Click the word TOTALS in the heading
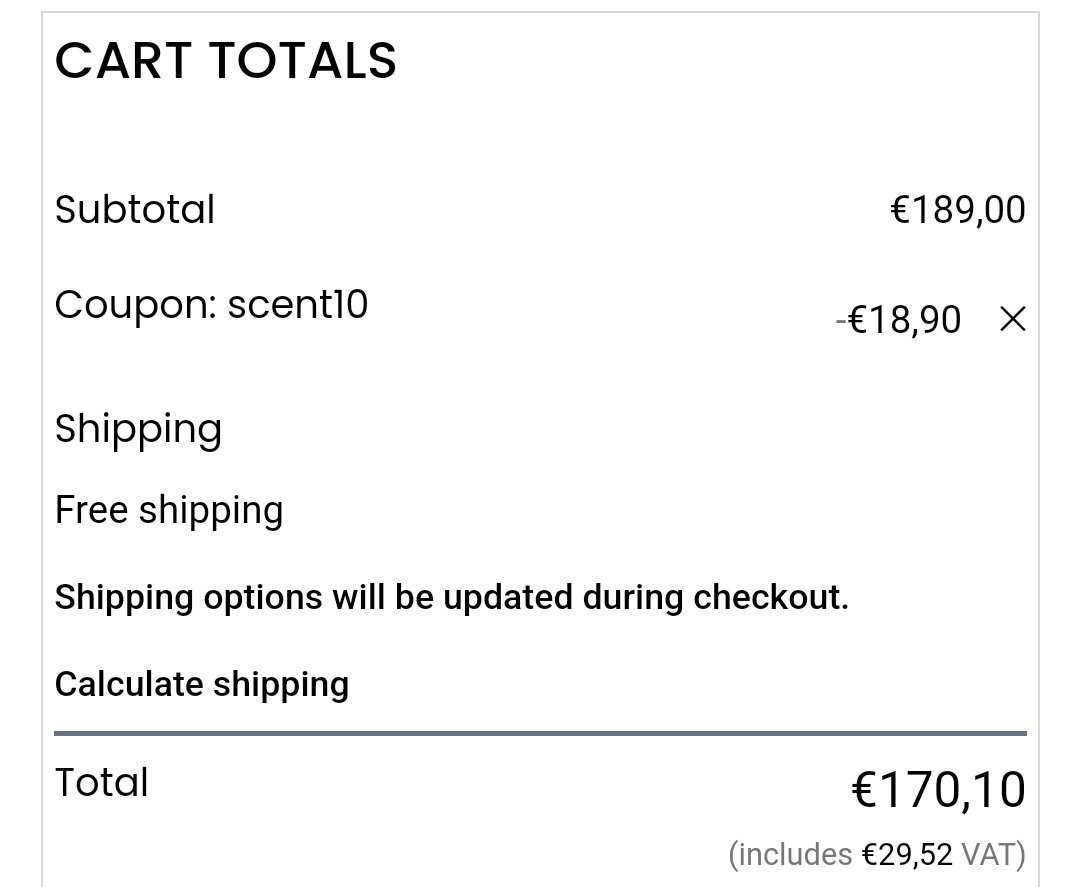 [x=303, y=61]
